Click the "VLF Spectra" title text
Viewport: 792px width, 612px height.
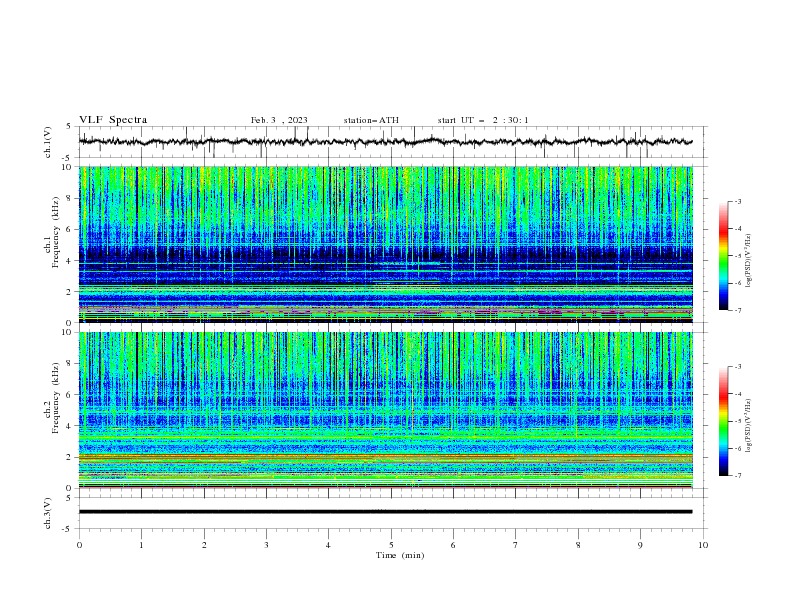[x=113, y=120]
